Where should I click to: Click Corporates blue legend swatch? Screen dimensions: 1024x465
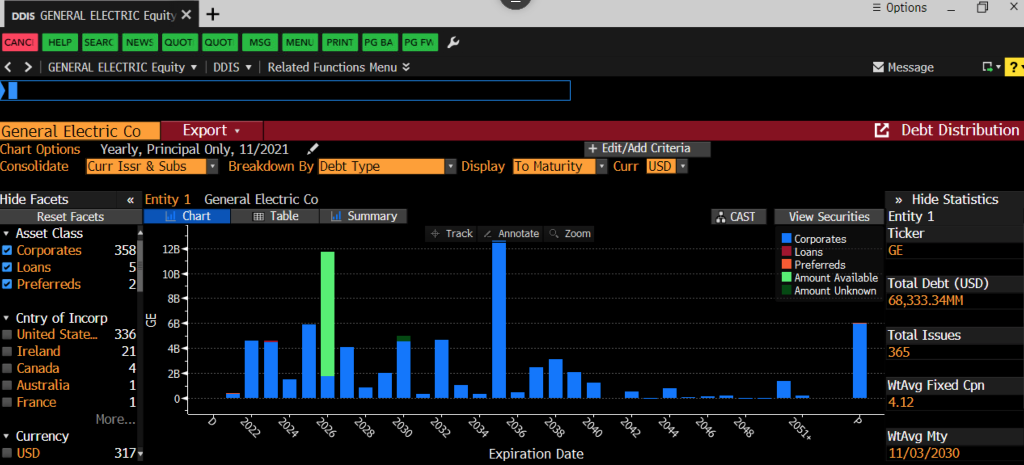tap(786, 240)
